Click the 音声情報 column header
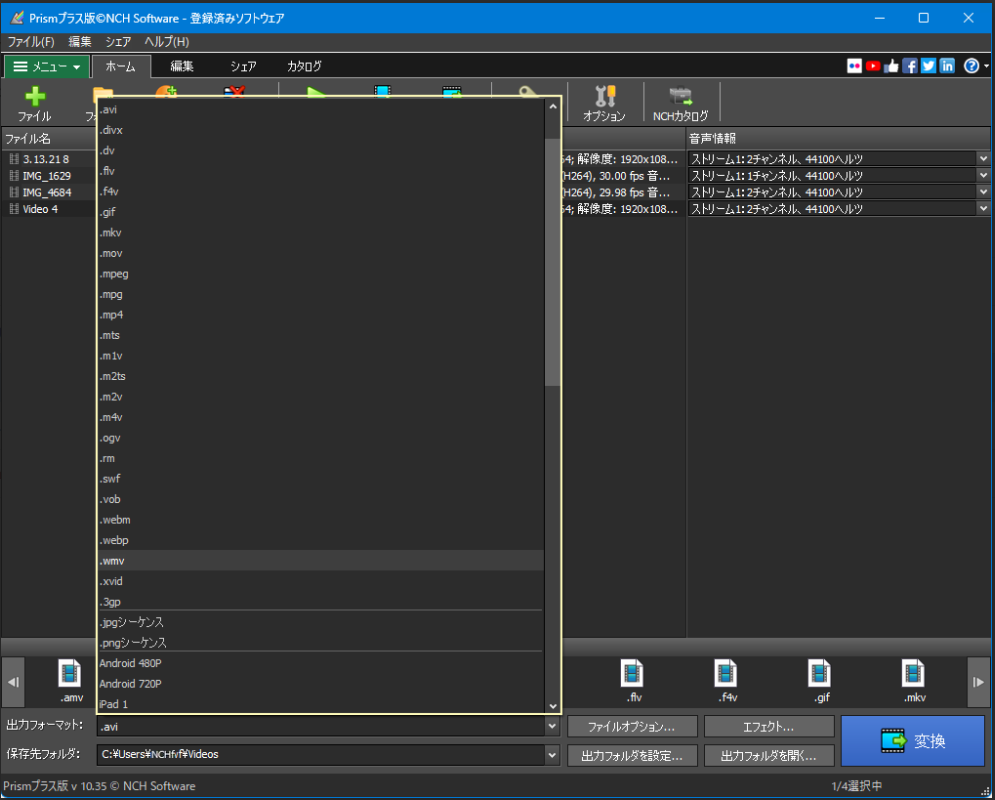995x800 pixels. click(x=838, y=138)
